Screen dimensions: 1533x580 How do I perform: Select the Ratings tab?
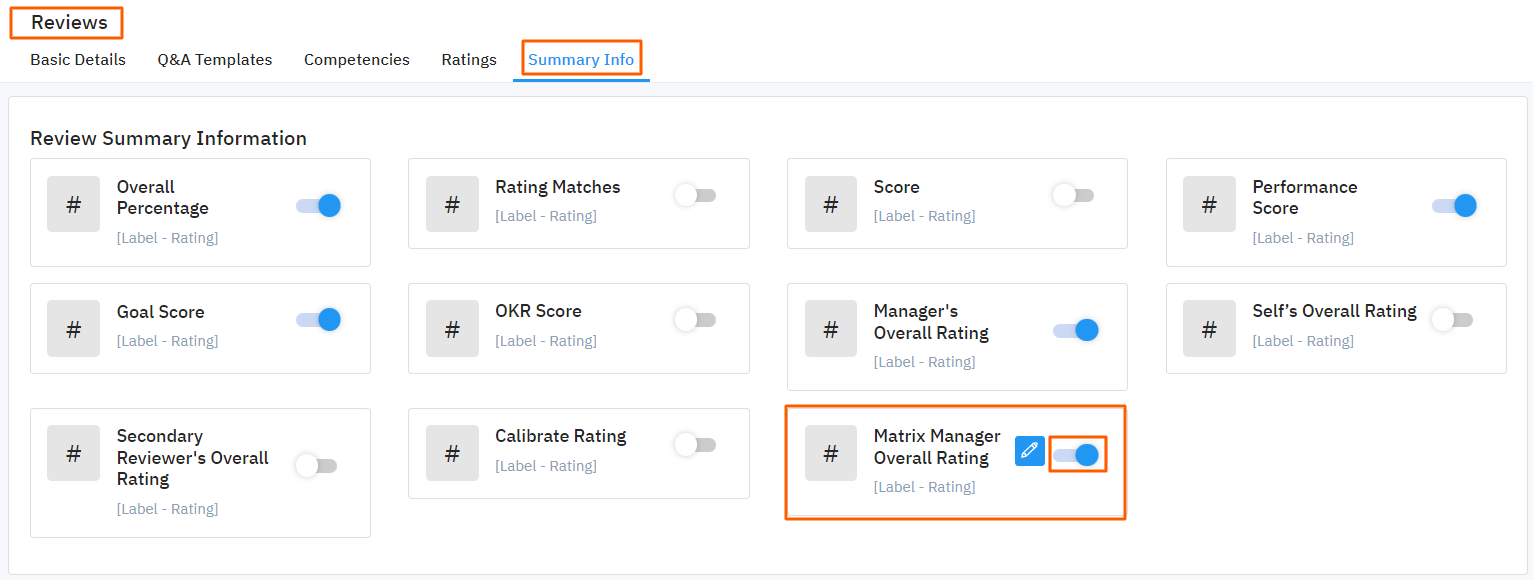coord(469,60)
